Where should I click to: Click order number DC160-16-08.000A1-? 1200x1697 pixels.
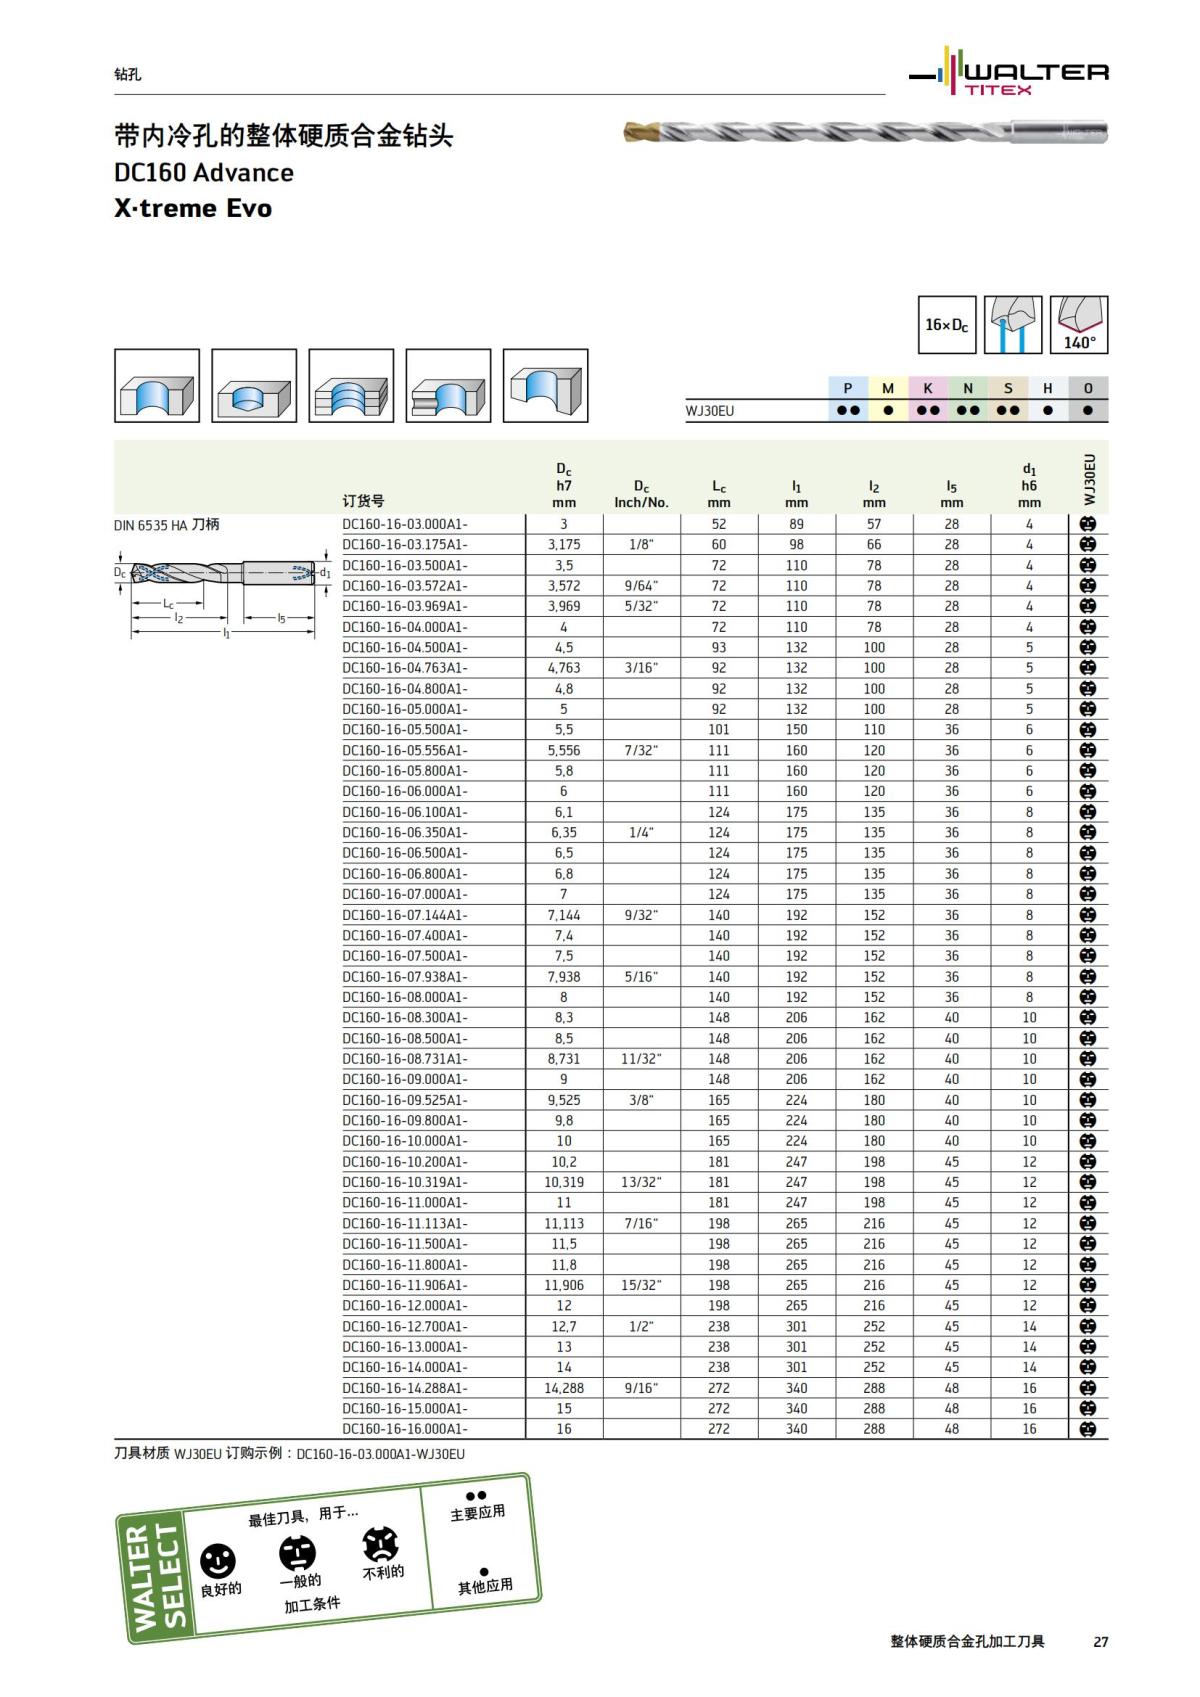tap(405, 997)
